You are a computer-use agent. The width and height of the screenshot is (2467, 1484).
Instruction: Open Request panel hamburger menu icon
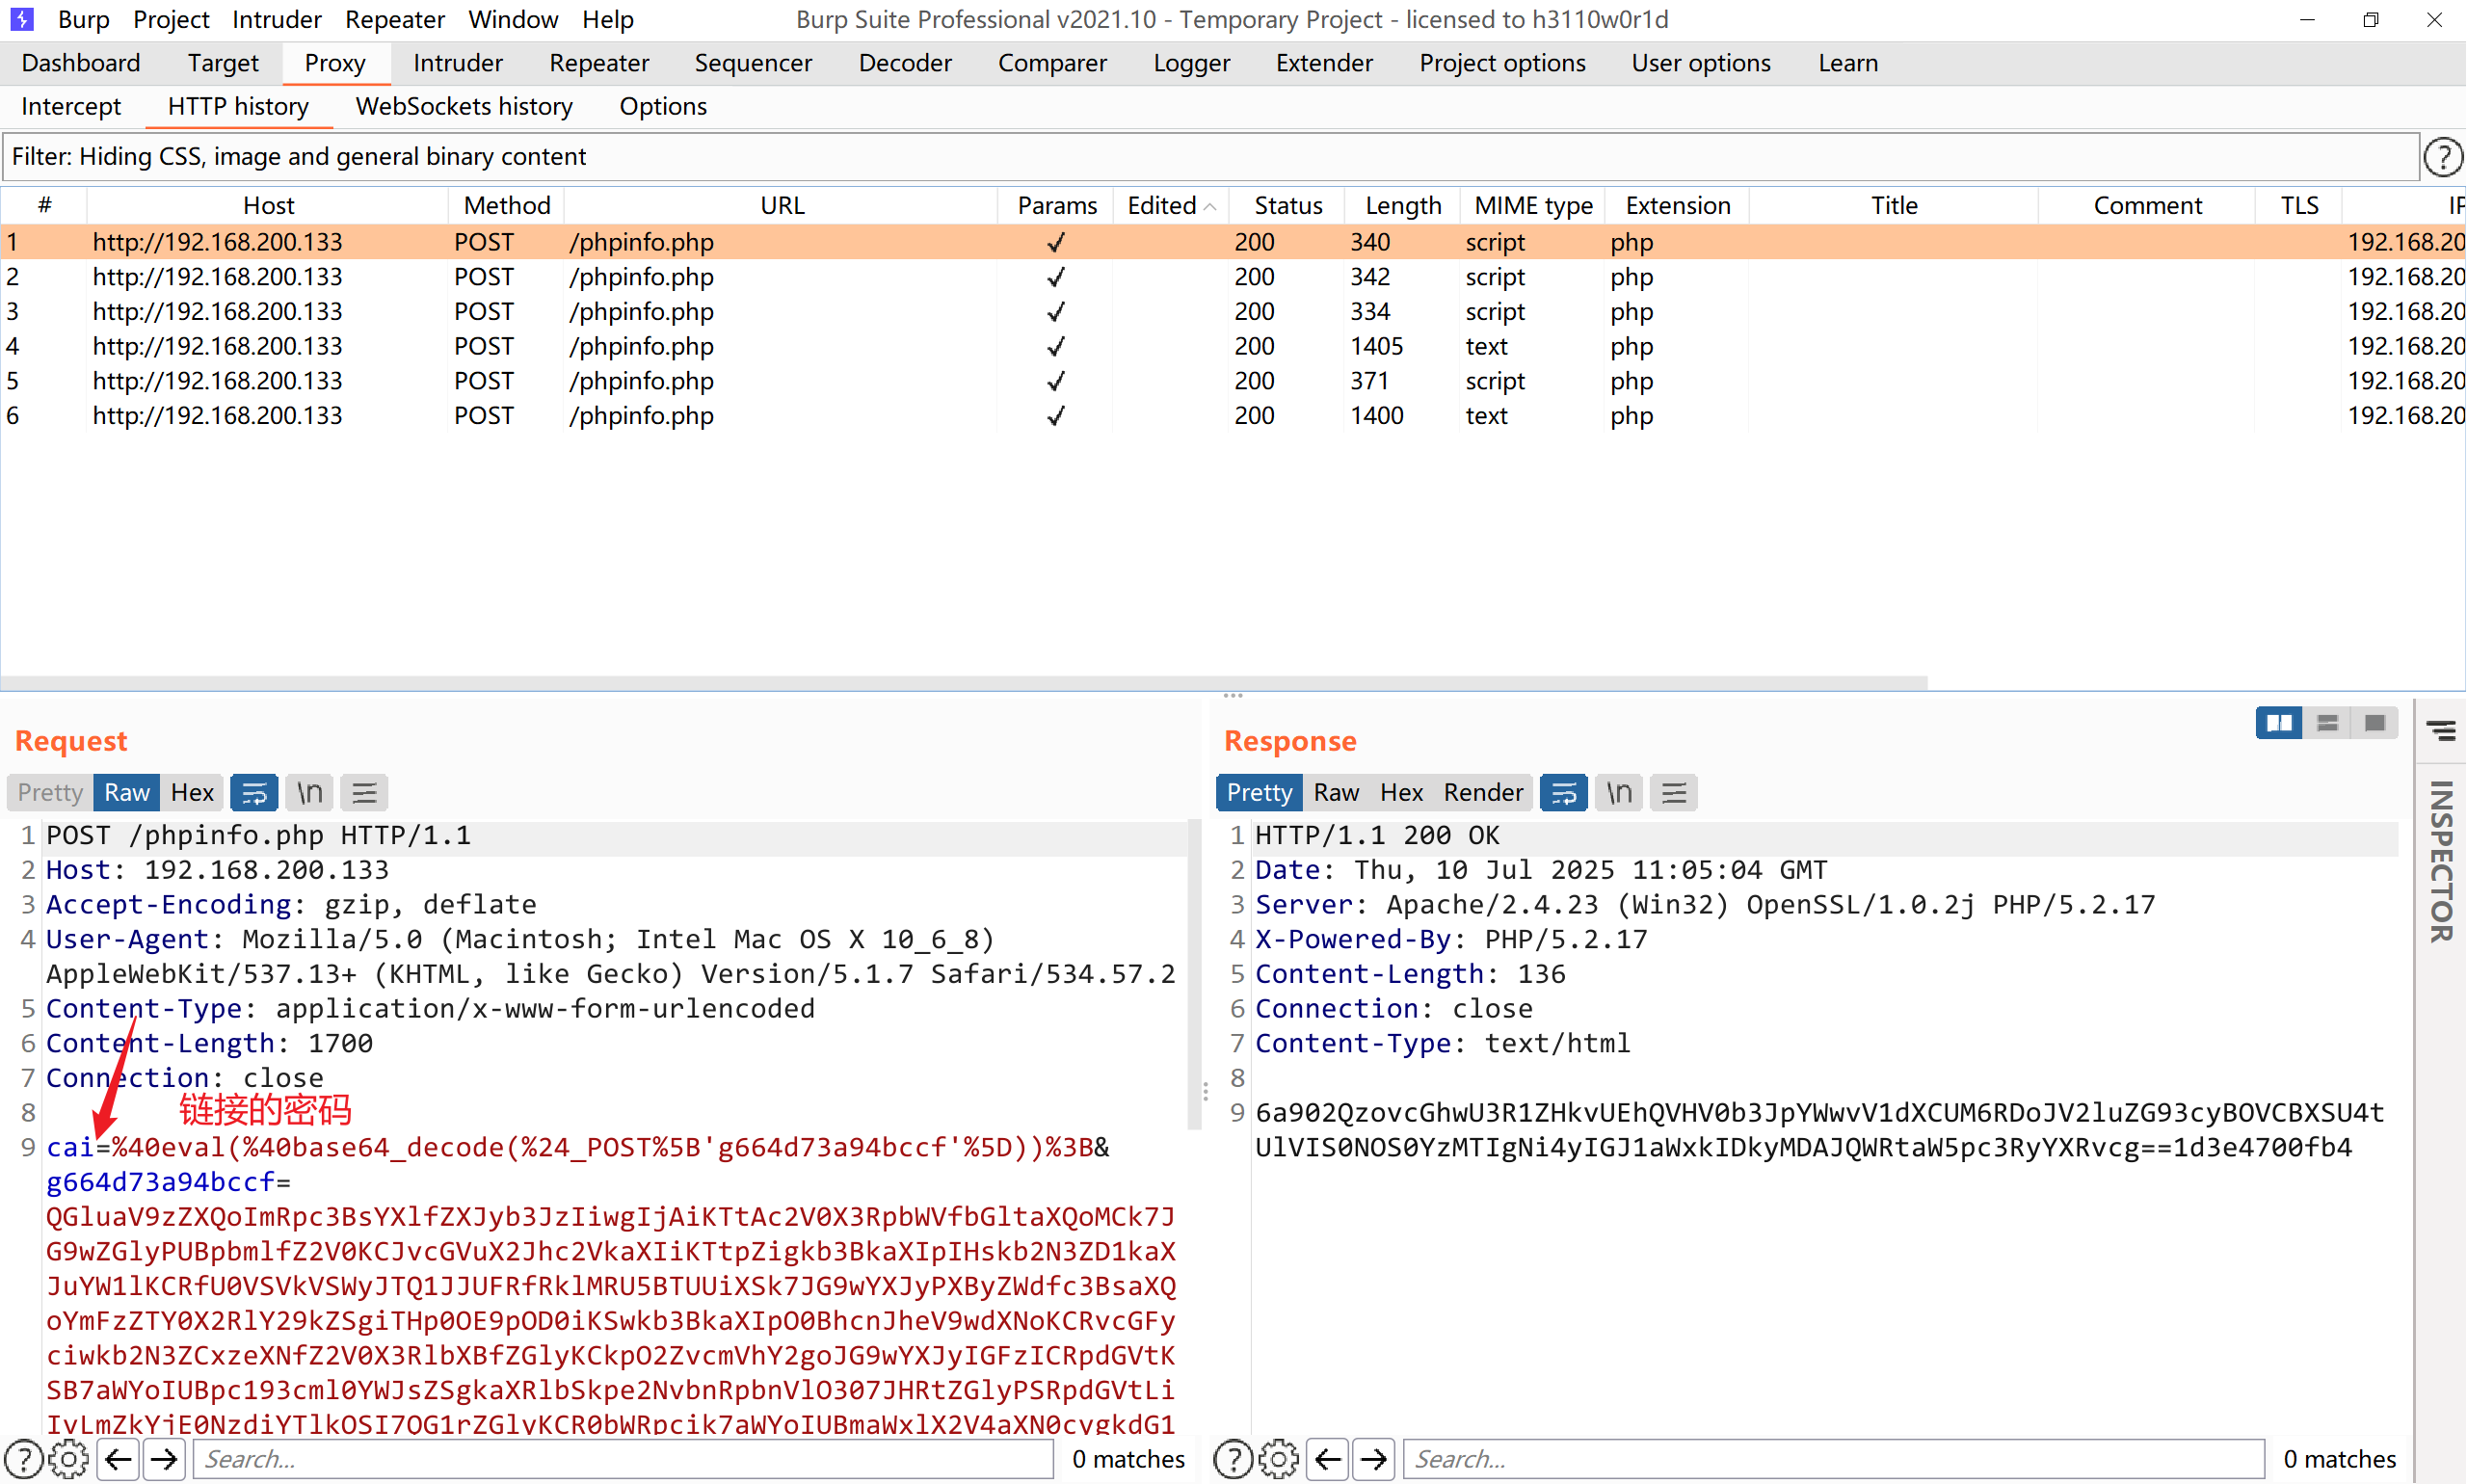point(364,793)
